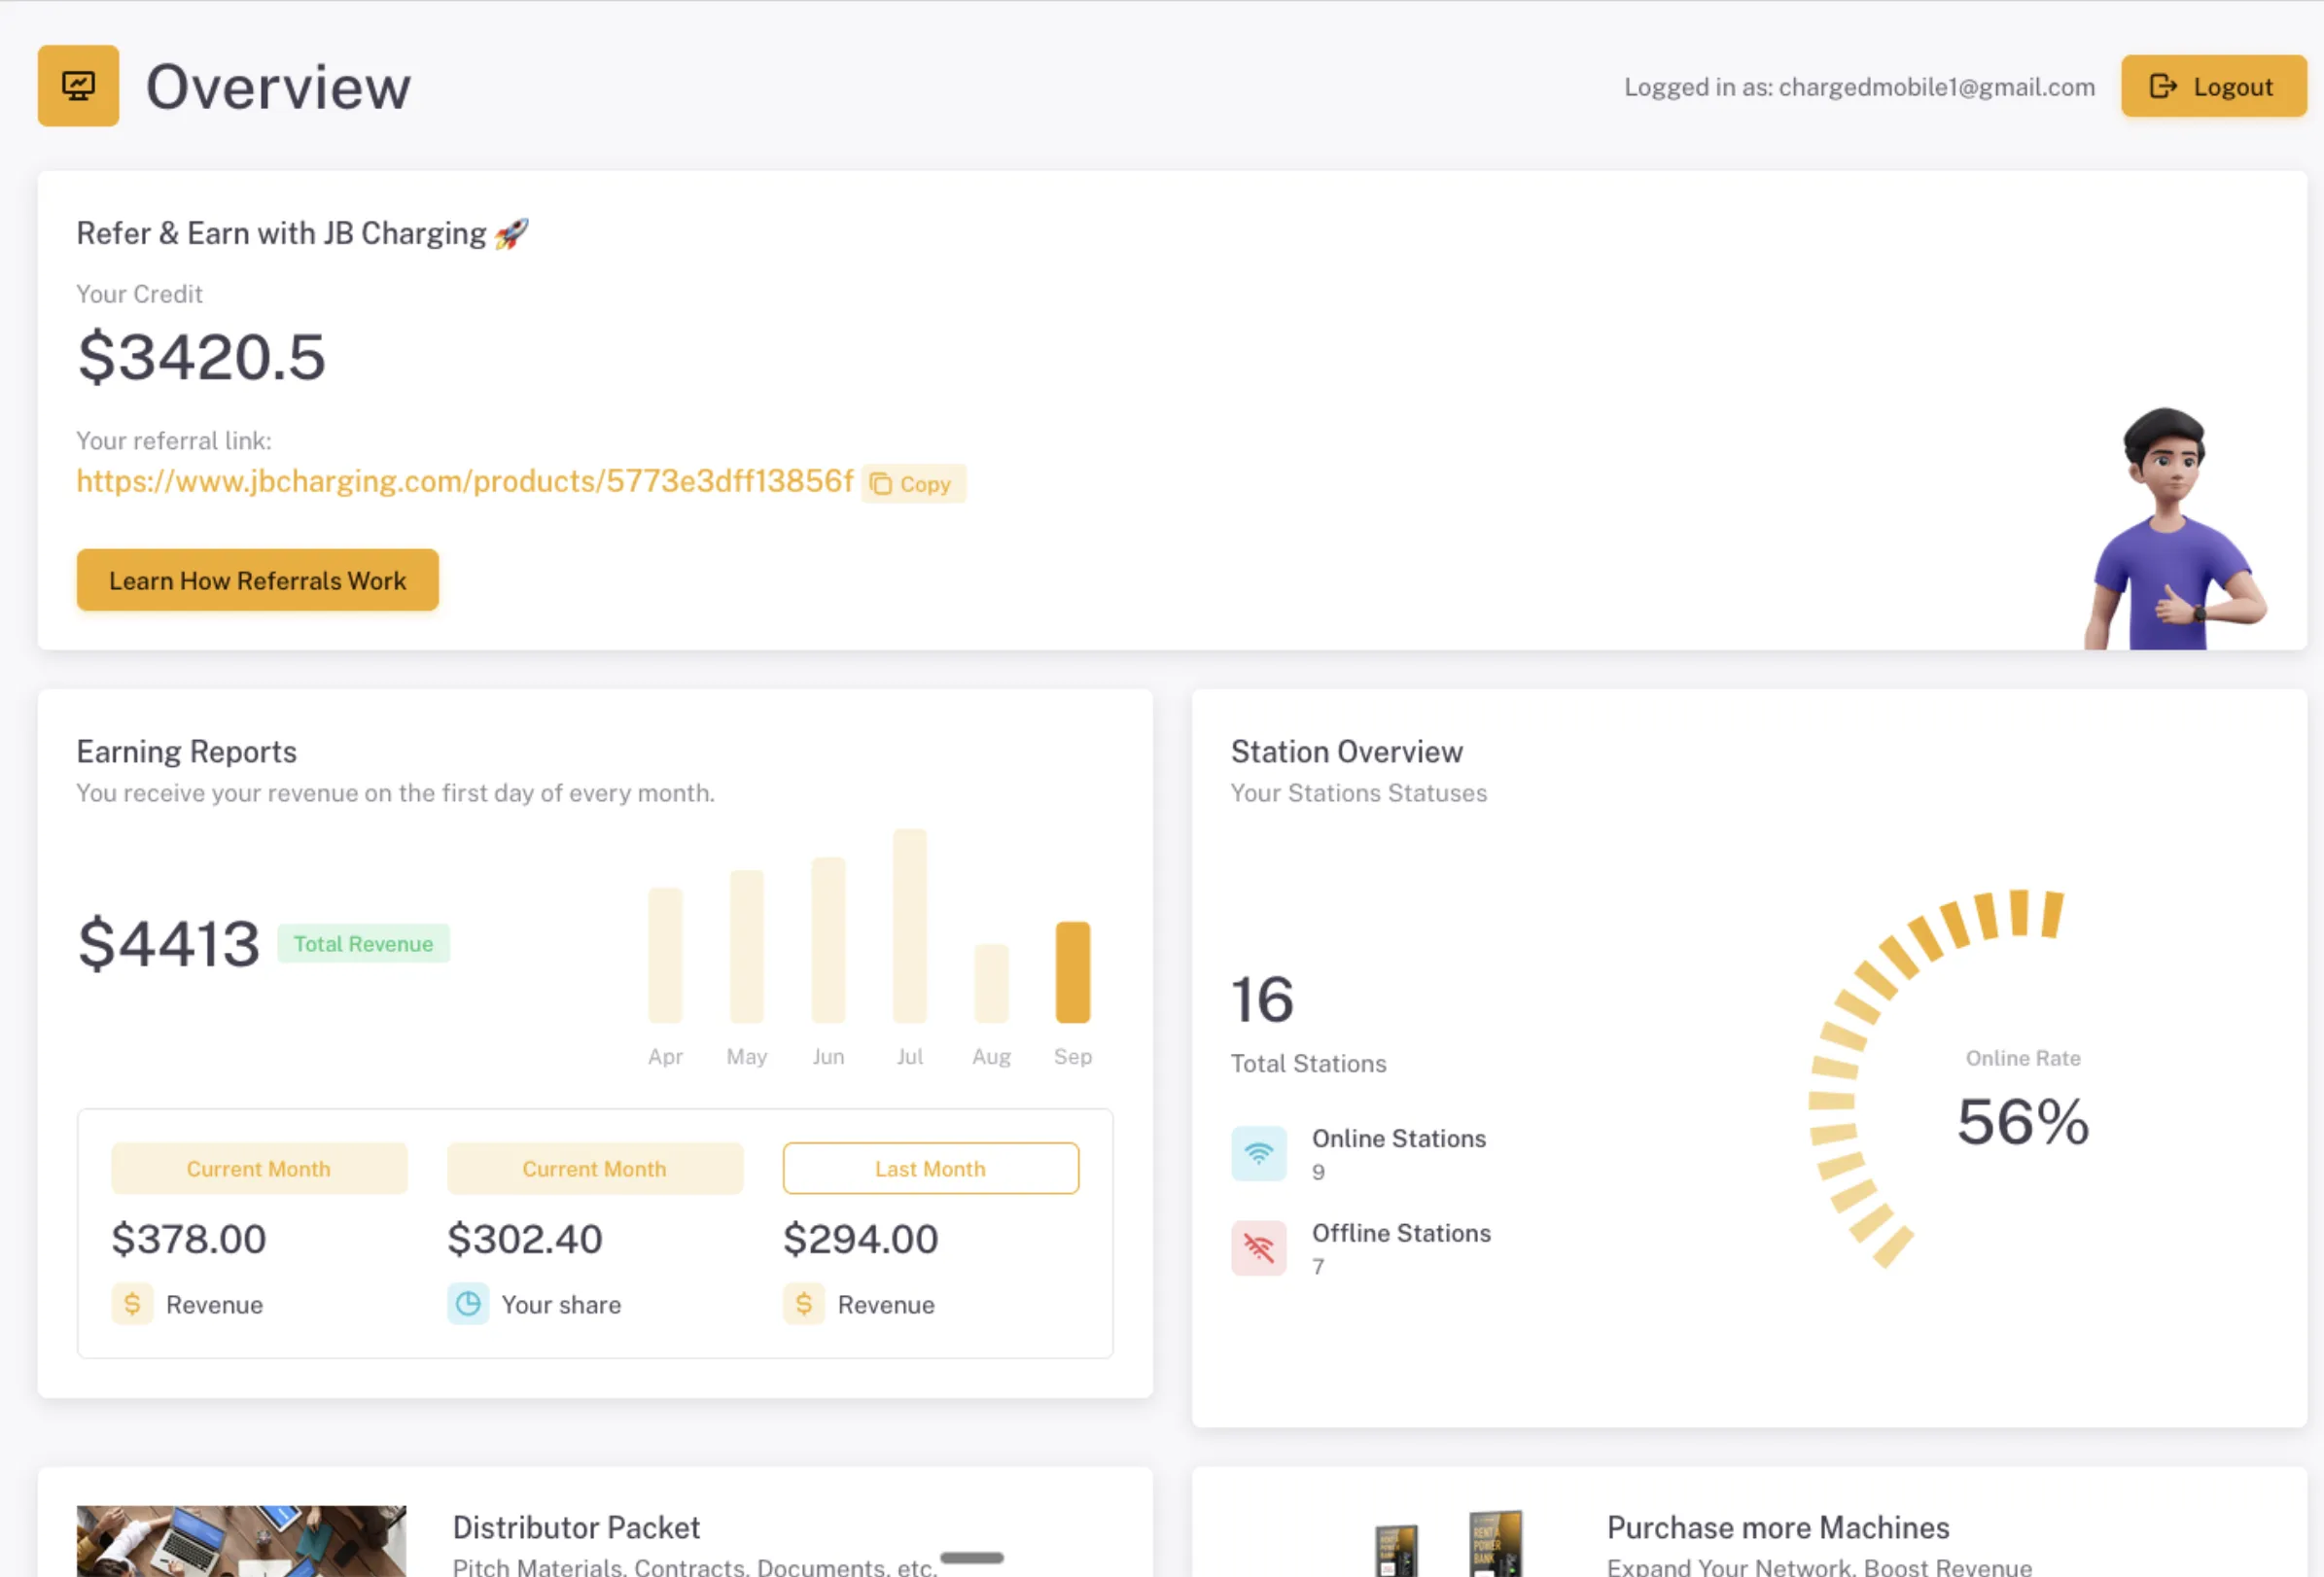
Task: Open the Distributor Packet thumbnail image
Action: click(x=241, y=1541)
